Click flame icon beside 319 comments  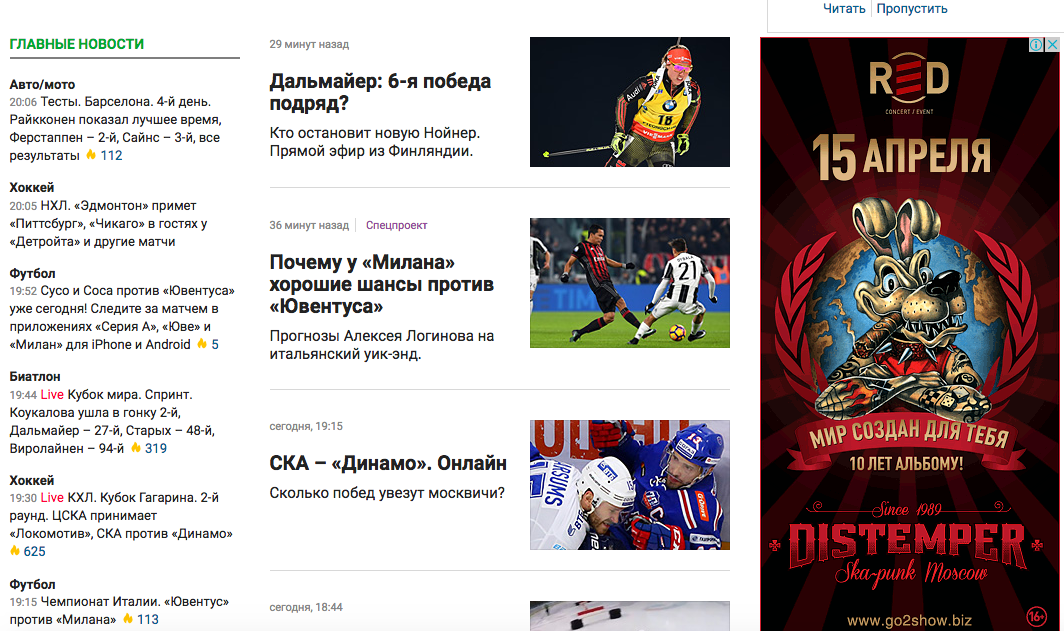pos(135,448)
